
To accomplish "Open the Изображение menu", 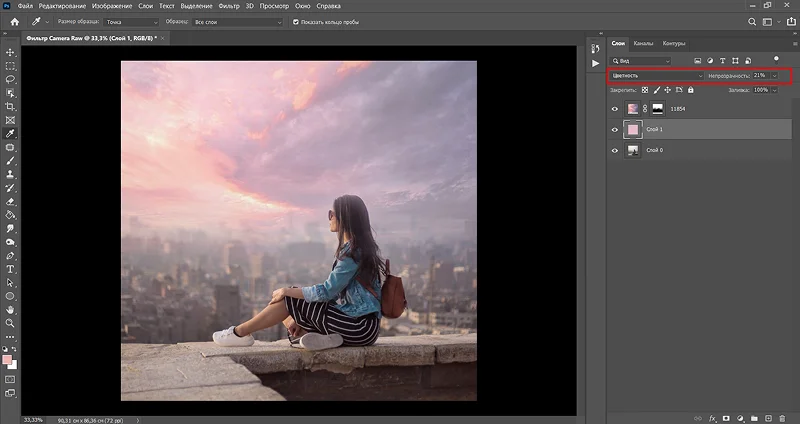I will click(x=112, y=6).
